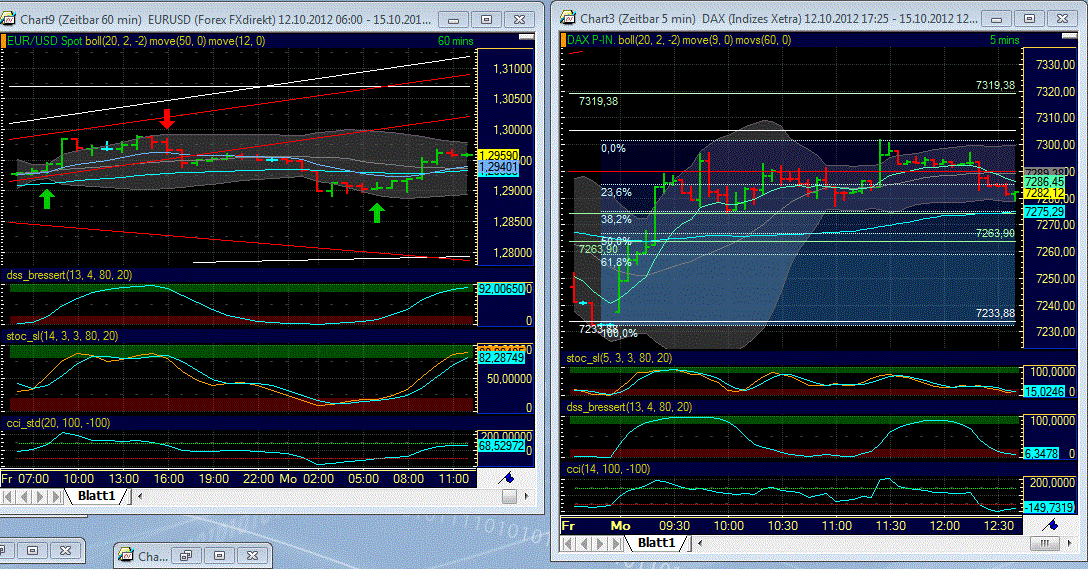
Task: Click the 'EUR/USD Spot' chart label
Action: tap(44, 41)
